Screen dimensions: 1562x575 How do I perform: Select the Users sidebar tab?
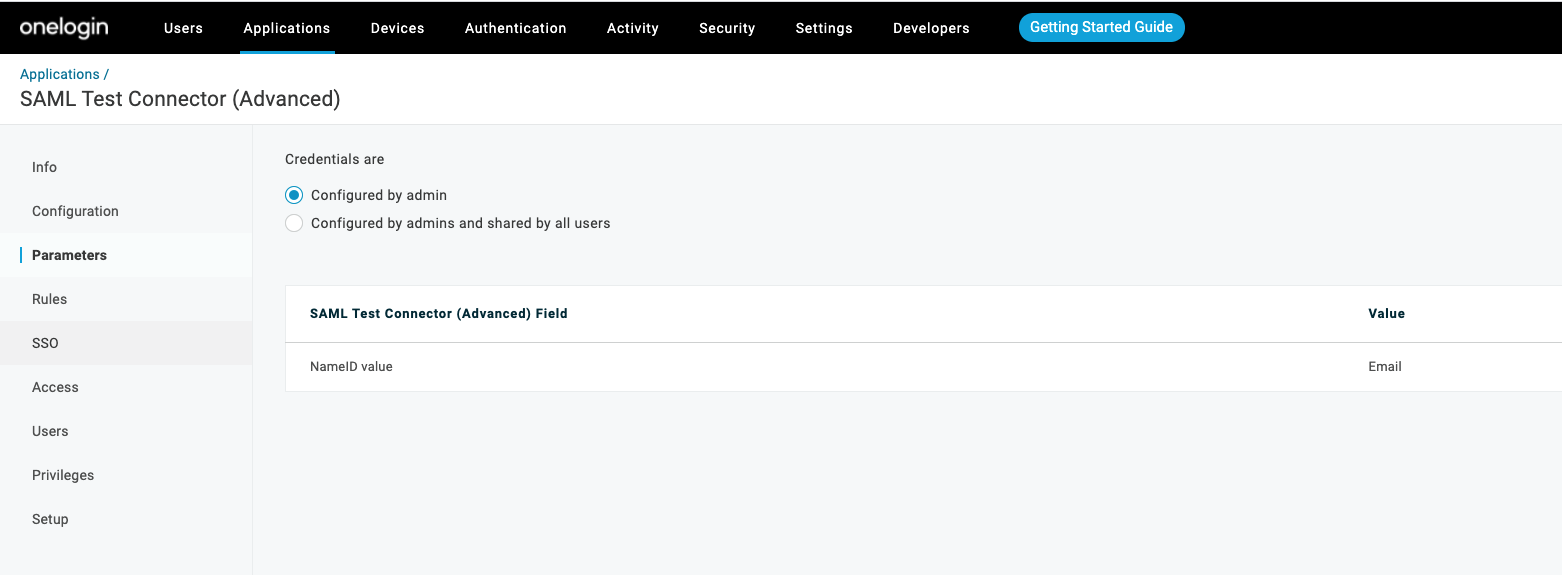point(126,431)
